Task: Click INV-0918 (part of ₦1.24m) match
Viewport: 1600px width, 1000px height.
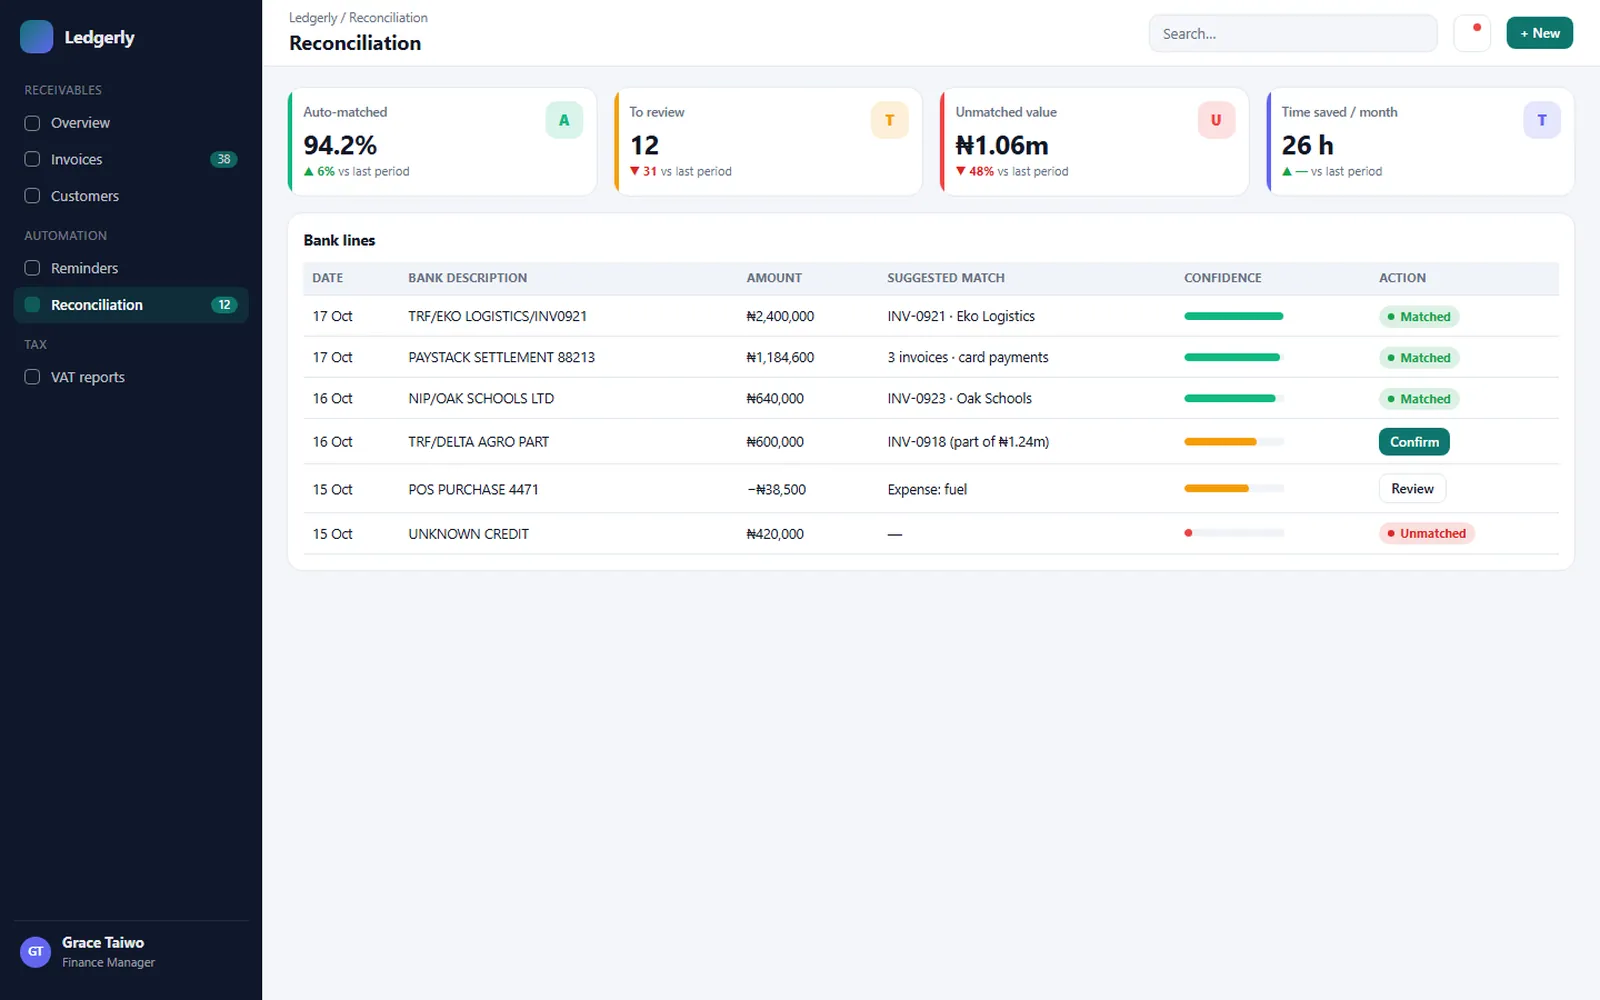Action: point(968,442)
